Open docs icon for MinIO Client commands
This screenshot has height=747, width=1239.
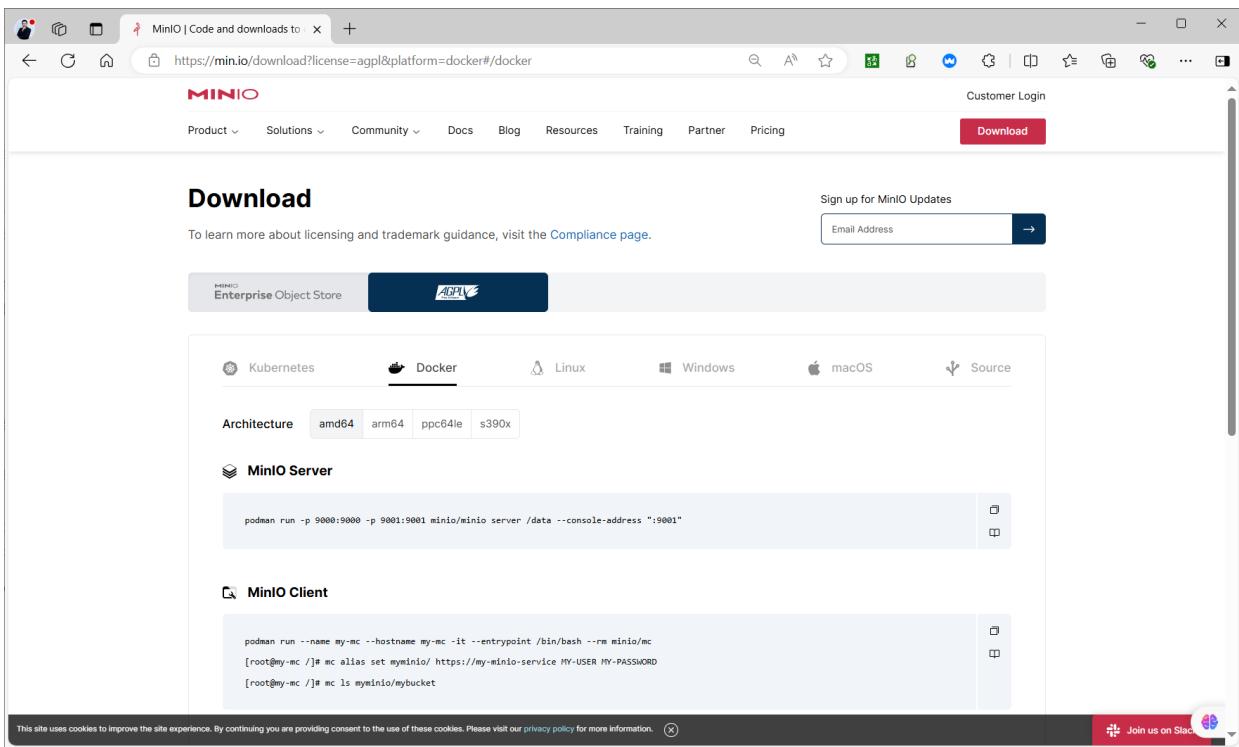[x=994, y=654]
